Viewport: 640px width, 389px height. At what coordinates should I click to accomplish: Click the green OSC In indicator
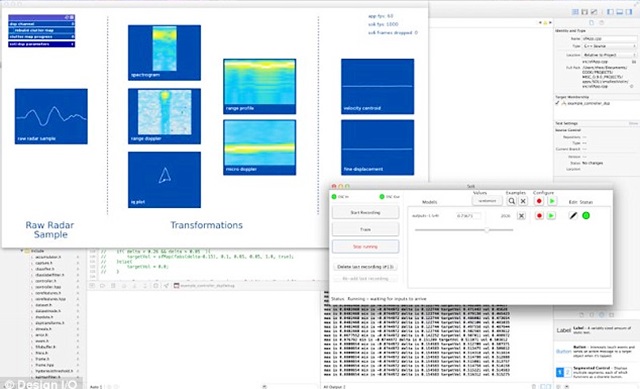click(334, 197)
